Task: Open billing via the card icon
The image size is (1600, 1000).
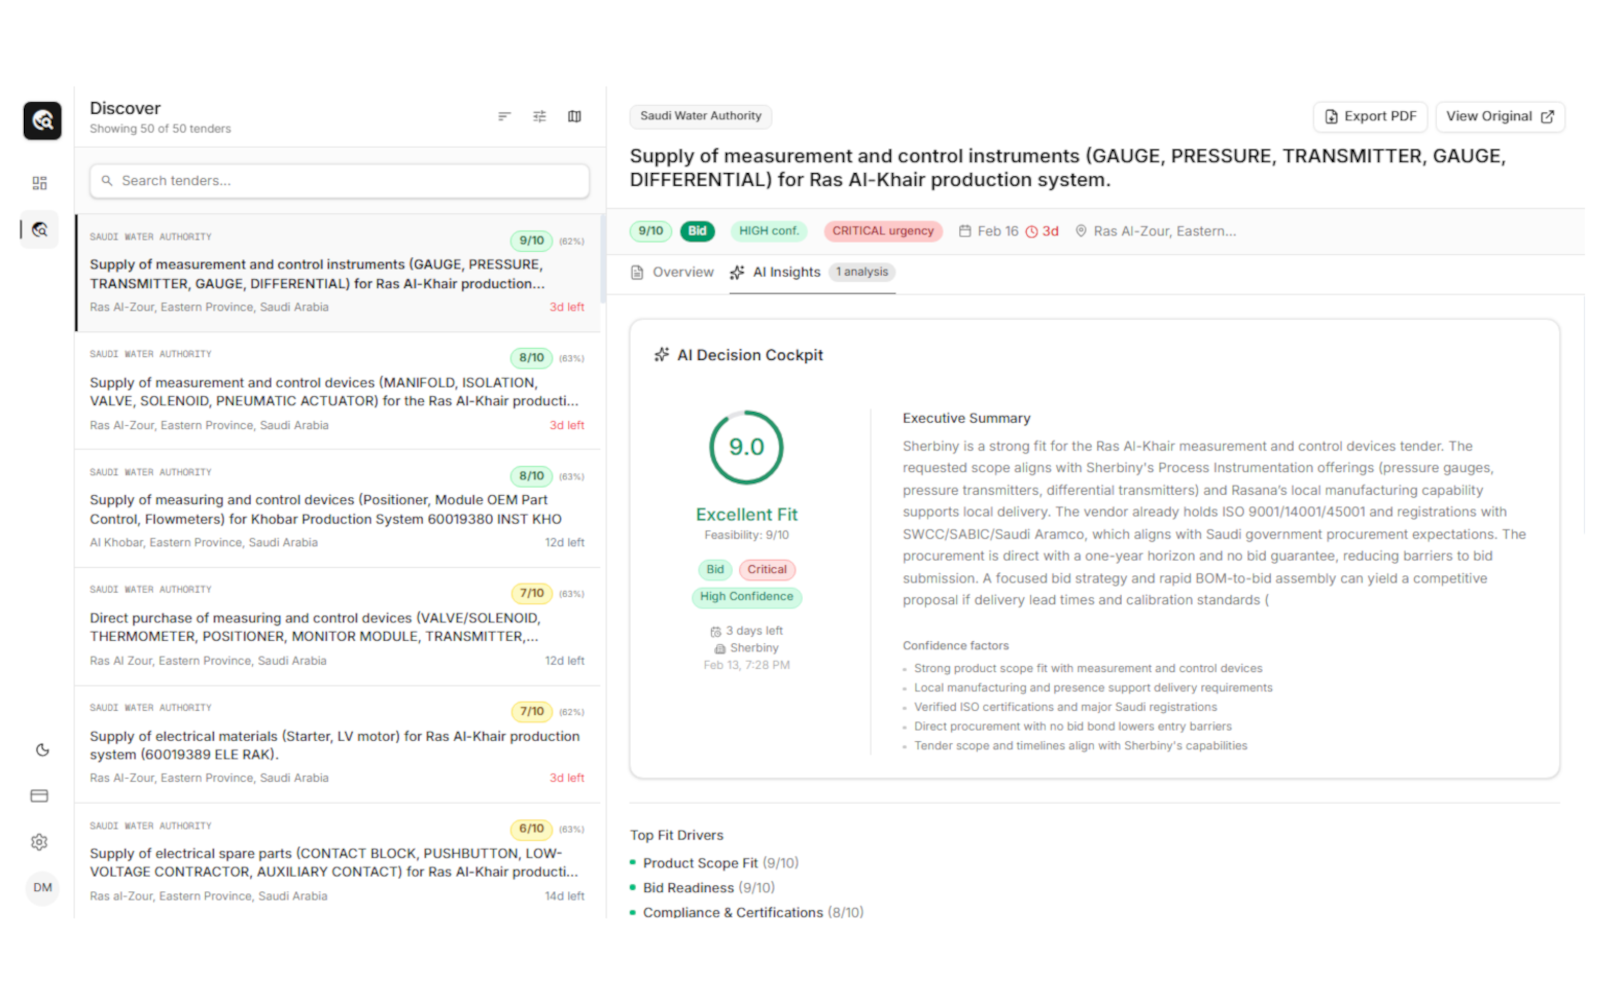Action: pos(40,795)
